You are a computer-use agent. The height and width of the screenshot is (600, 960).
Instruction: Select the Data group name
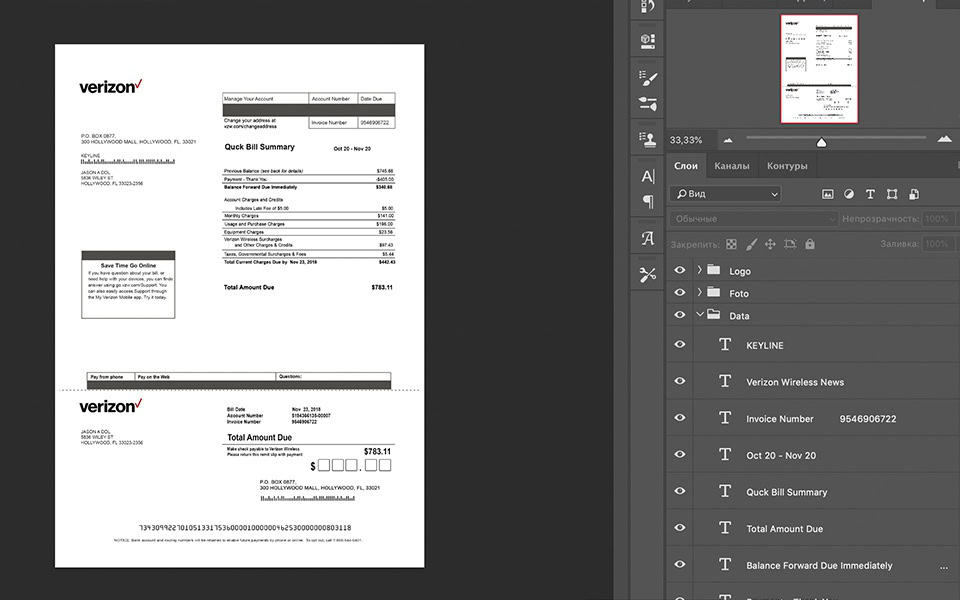pos(739,316)
